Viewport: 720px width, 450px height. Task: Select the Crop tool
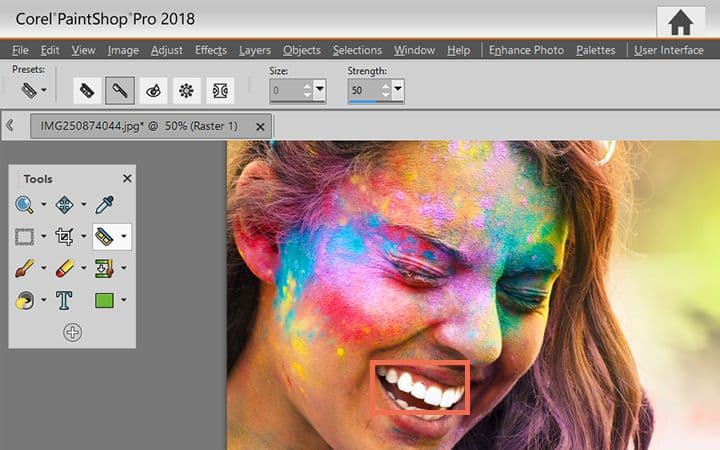click(x=64, y=237)
